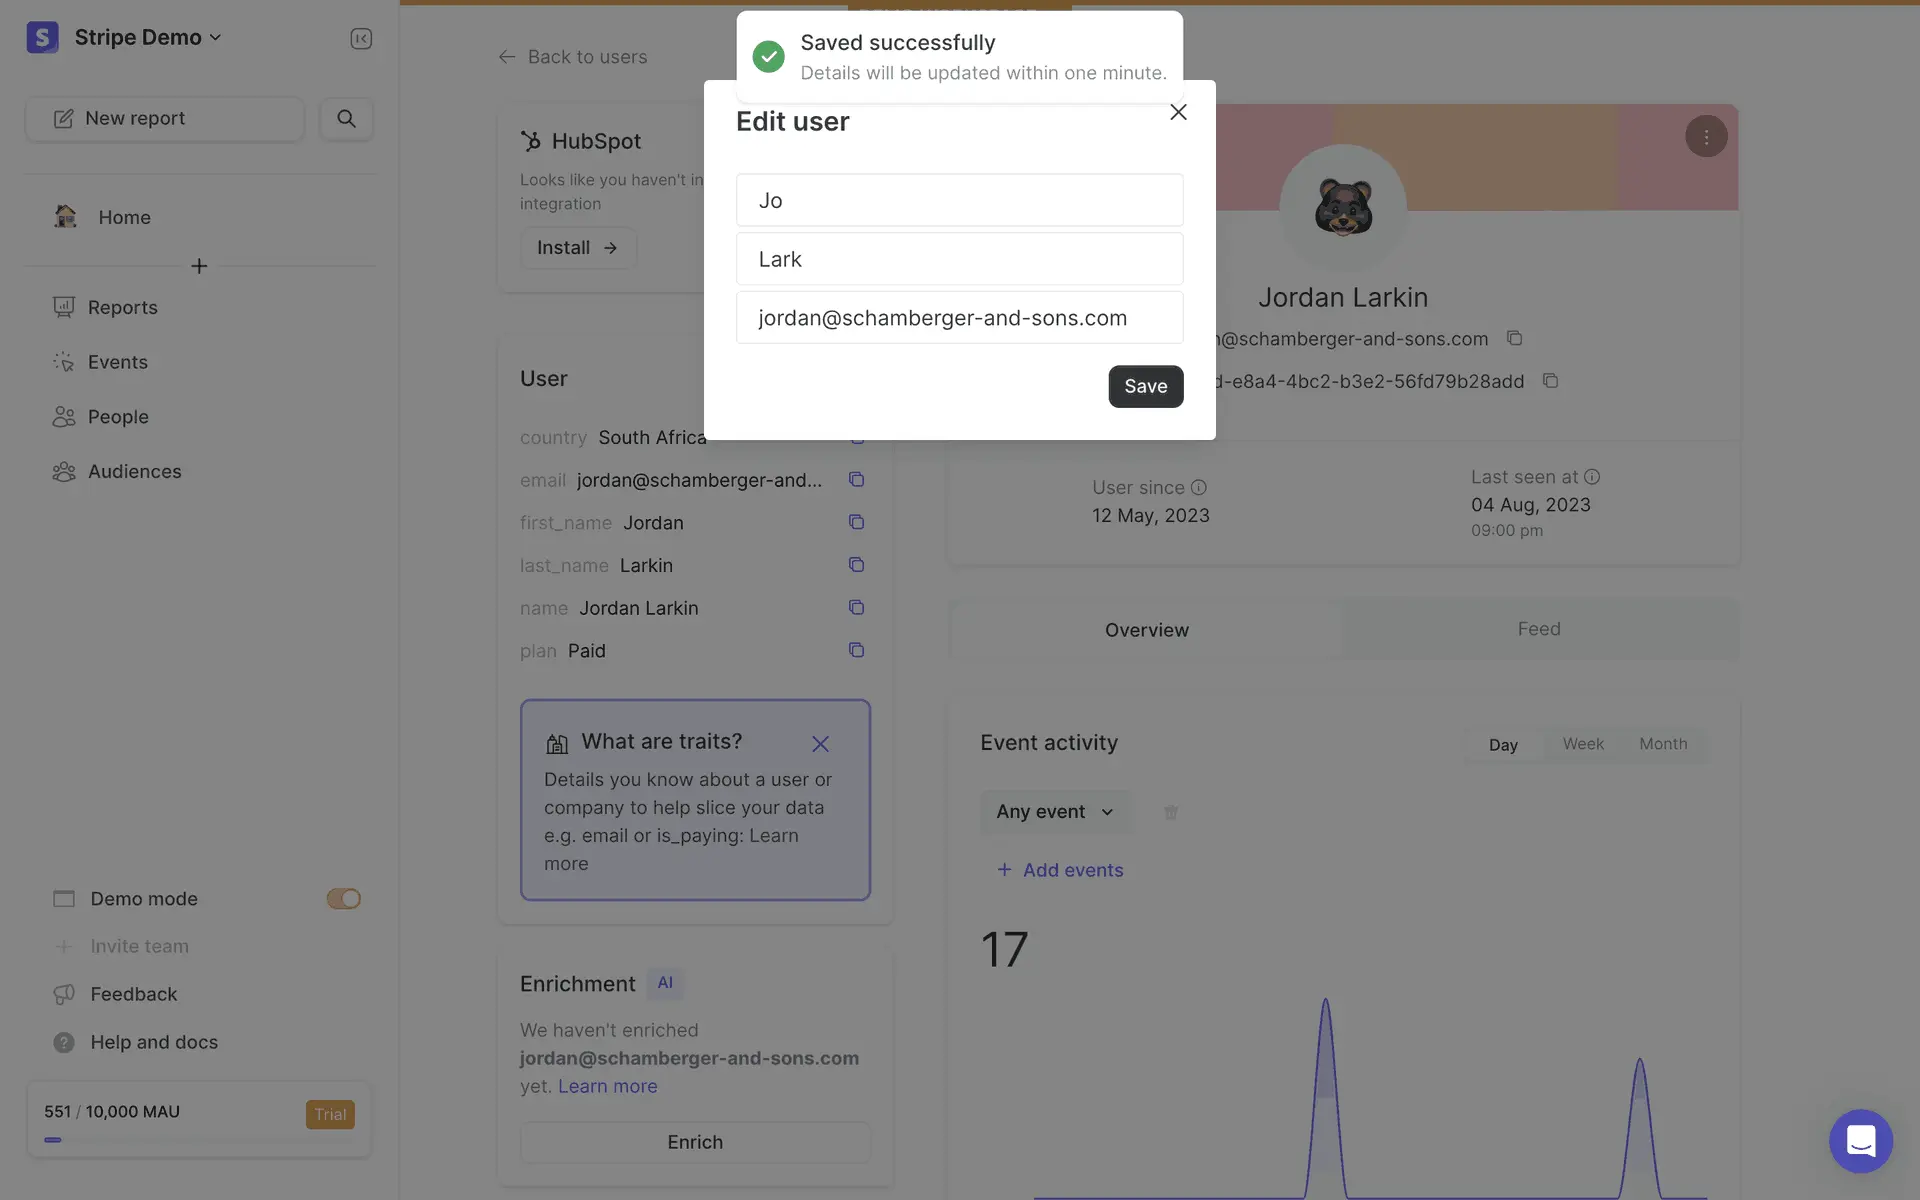1920x1200 pixels.
Task: Click the plus expander under Home
Action: click(199, 266)
